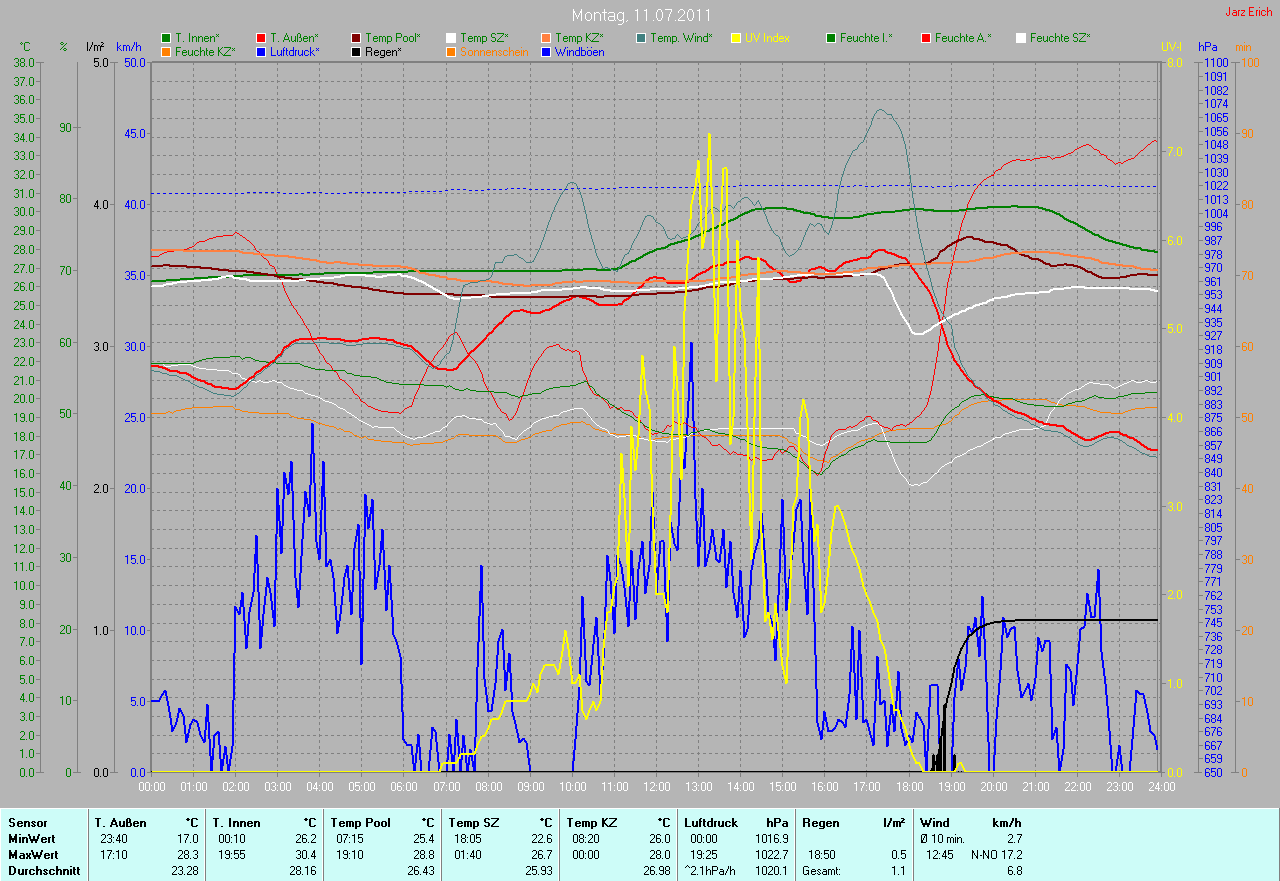The width and height of the screenshot is (1280, 881).
Task: Click the 'Temp SZ' column header in table
Action: point(472,823)
